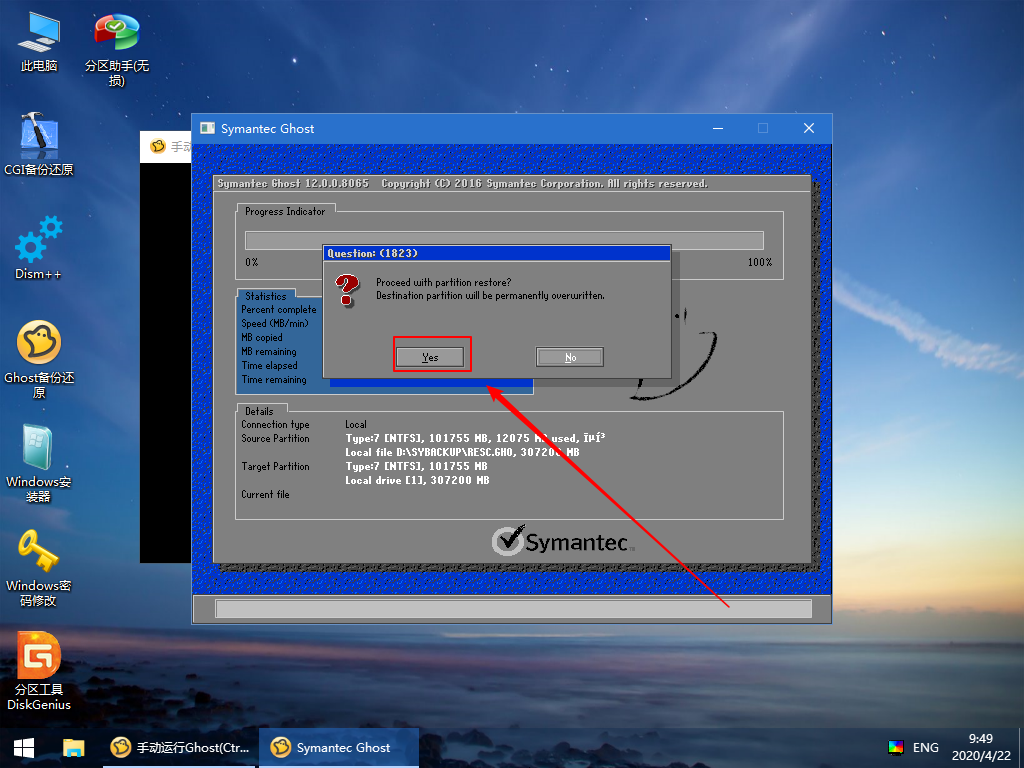Click 'Proceed with partition restore?' text

click(x=443, y=282)
